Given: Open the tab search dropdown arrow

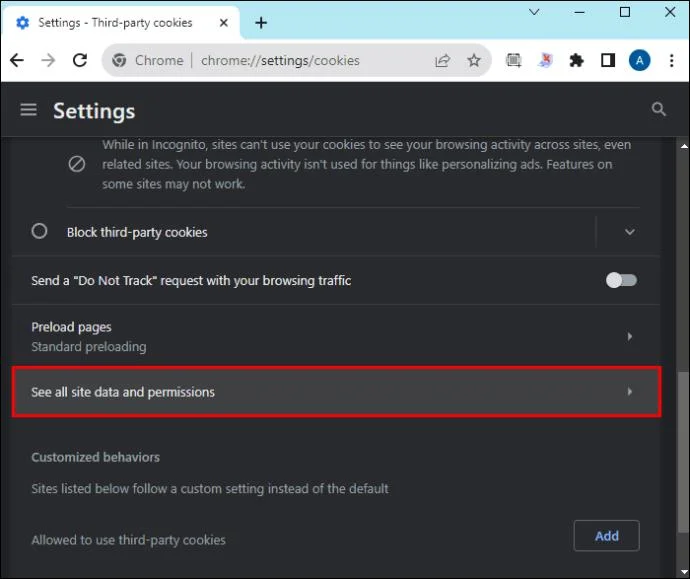Looking at the screenshot, I should (x=534, y=12).
